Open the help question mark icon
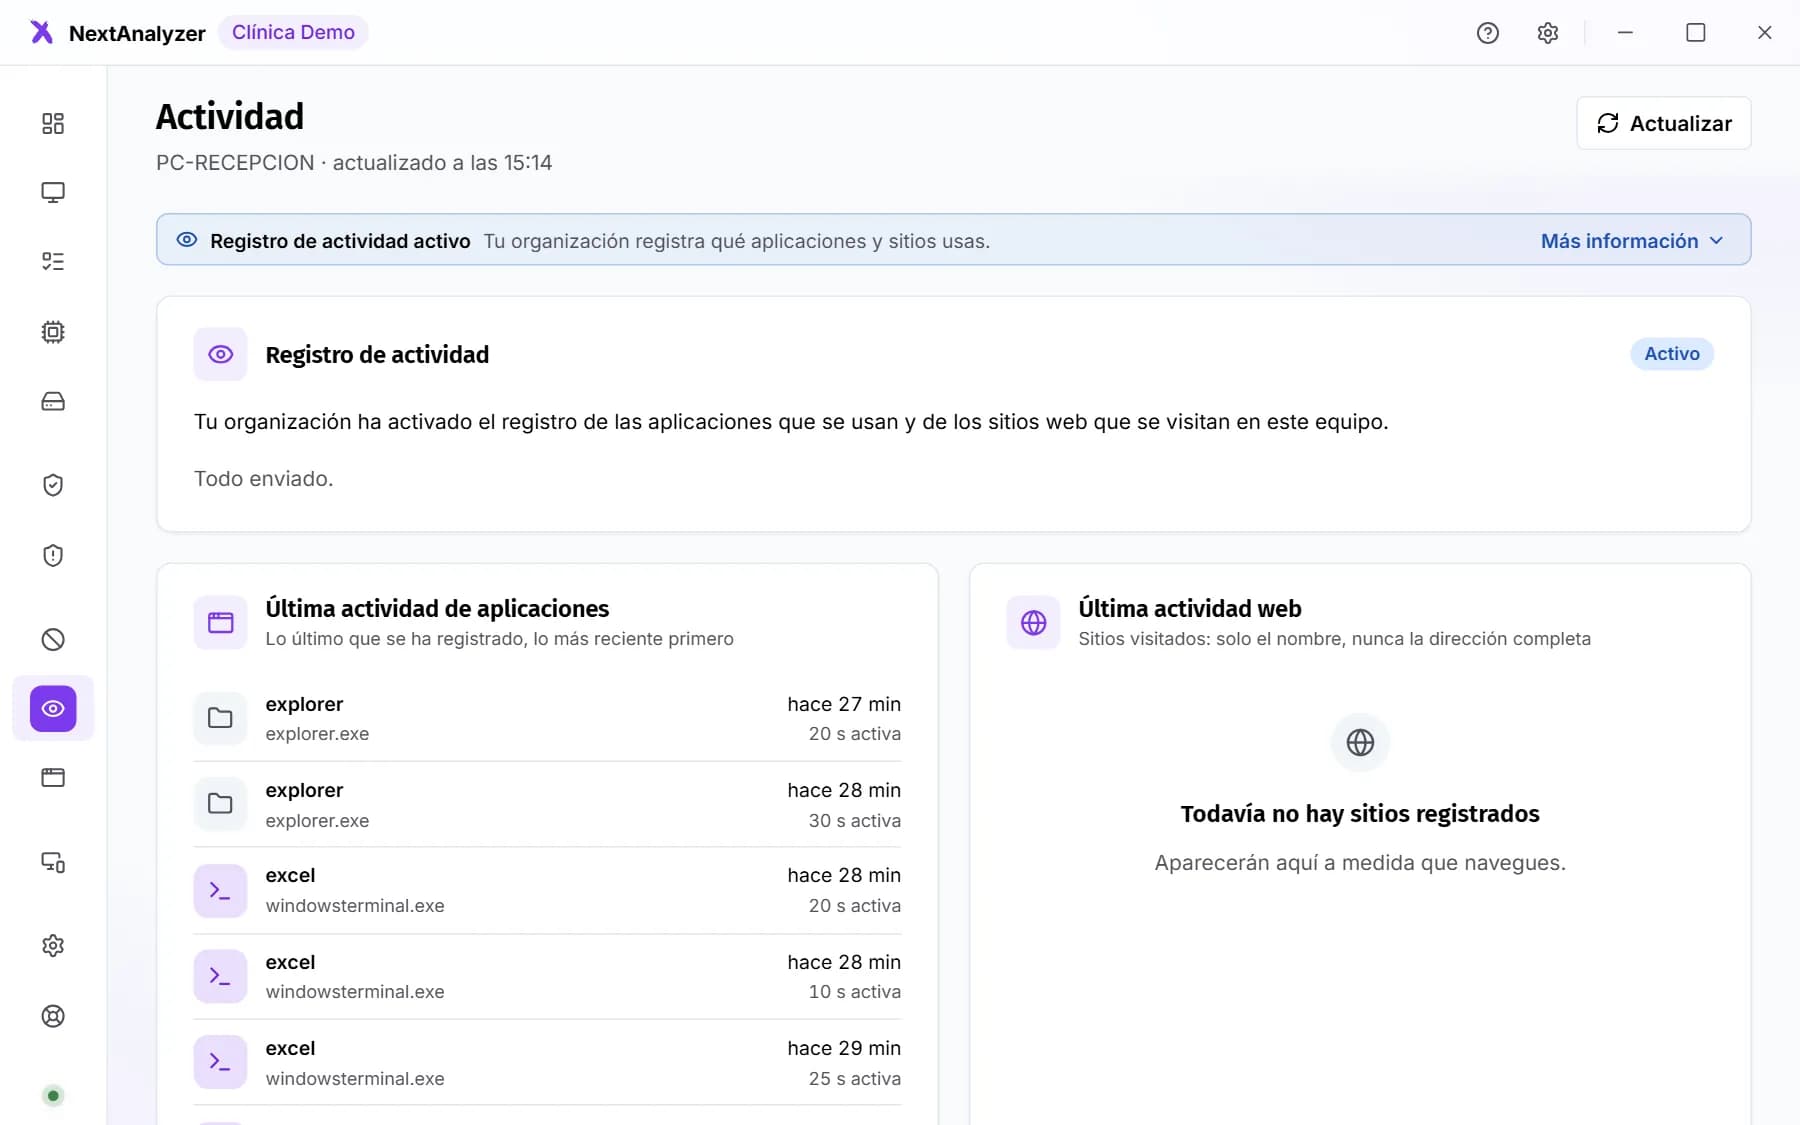Viewport: 1800px width, 1125px height. 1488,33
